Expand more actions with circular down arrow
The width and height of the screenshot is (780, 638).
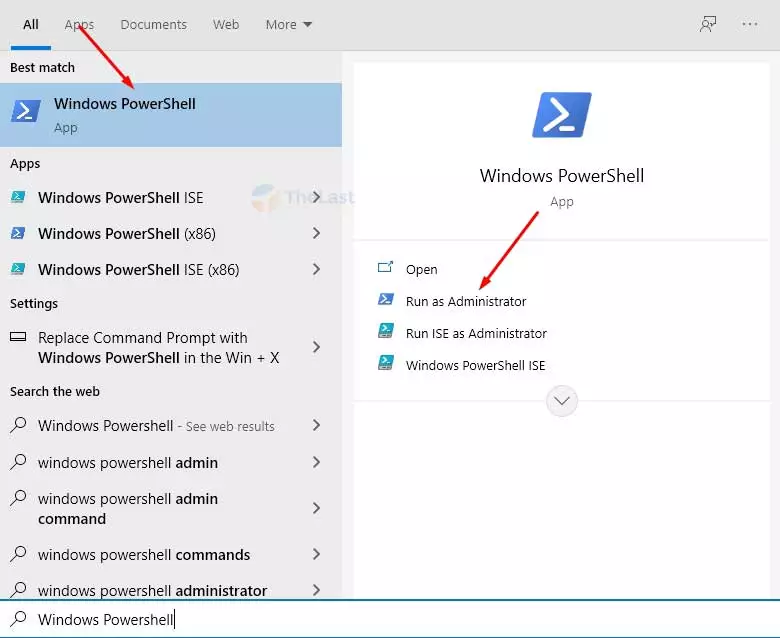(562, 400)
